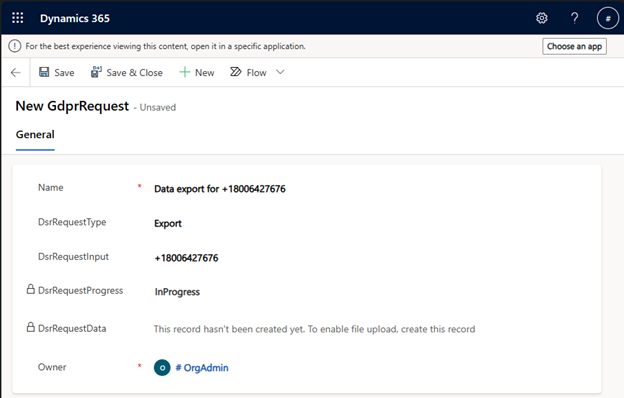624x398 pixels.
Task: Click the Save & Close icon
Action: pos(96,72)
